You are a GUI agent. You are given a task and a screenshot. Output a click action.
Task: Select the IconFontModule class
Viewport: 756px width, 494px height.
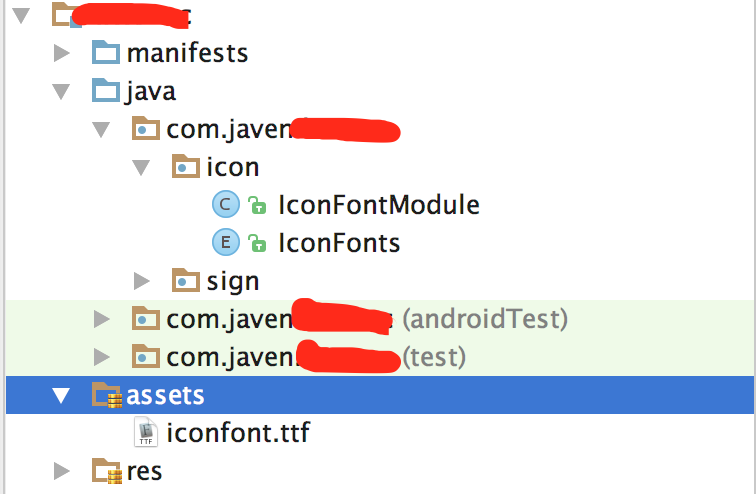click(379, 205)
